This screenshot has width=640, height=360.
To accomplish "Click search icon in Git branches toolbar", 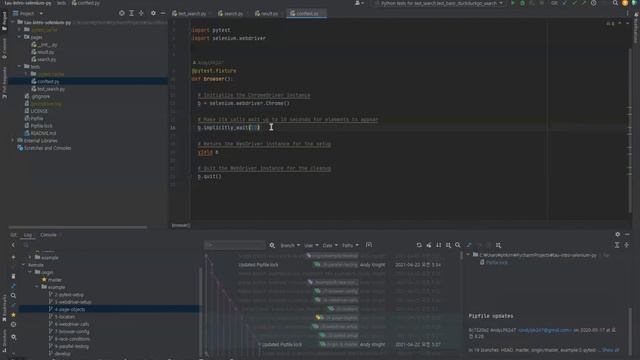I will pos(13,296).
